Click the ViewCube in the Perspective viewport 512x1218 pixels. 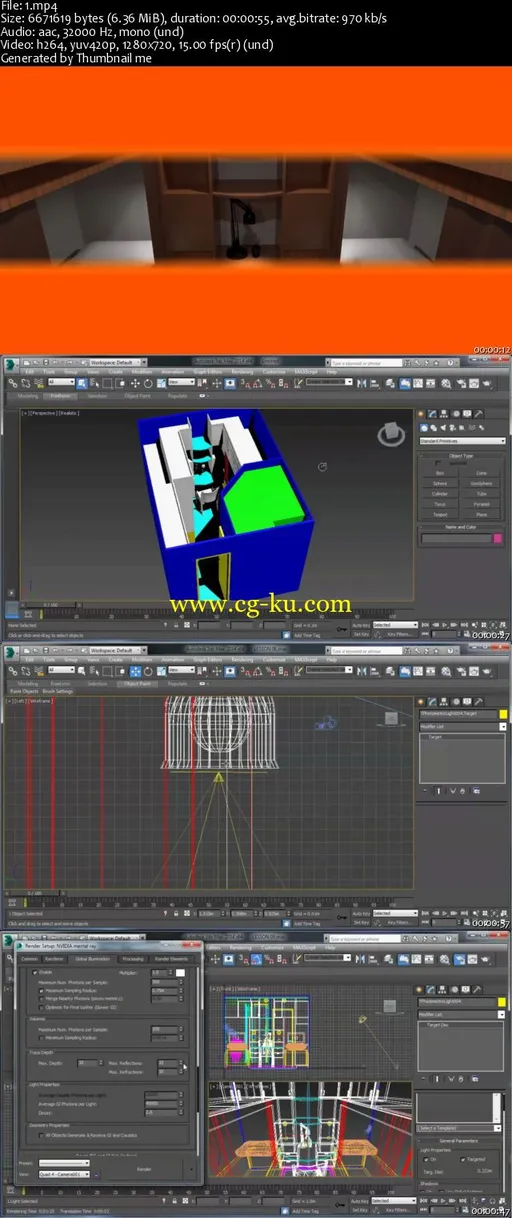[x=390, y=434]
